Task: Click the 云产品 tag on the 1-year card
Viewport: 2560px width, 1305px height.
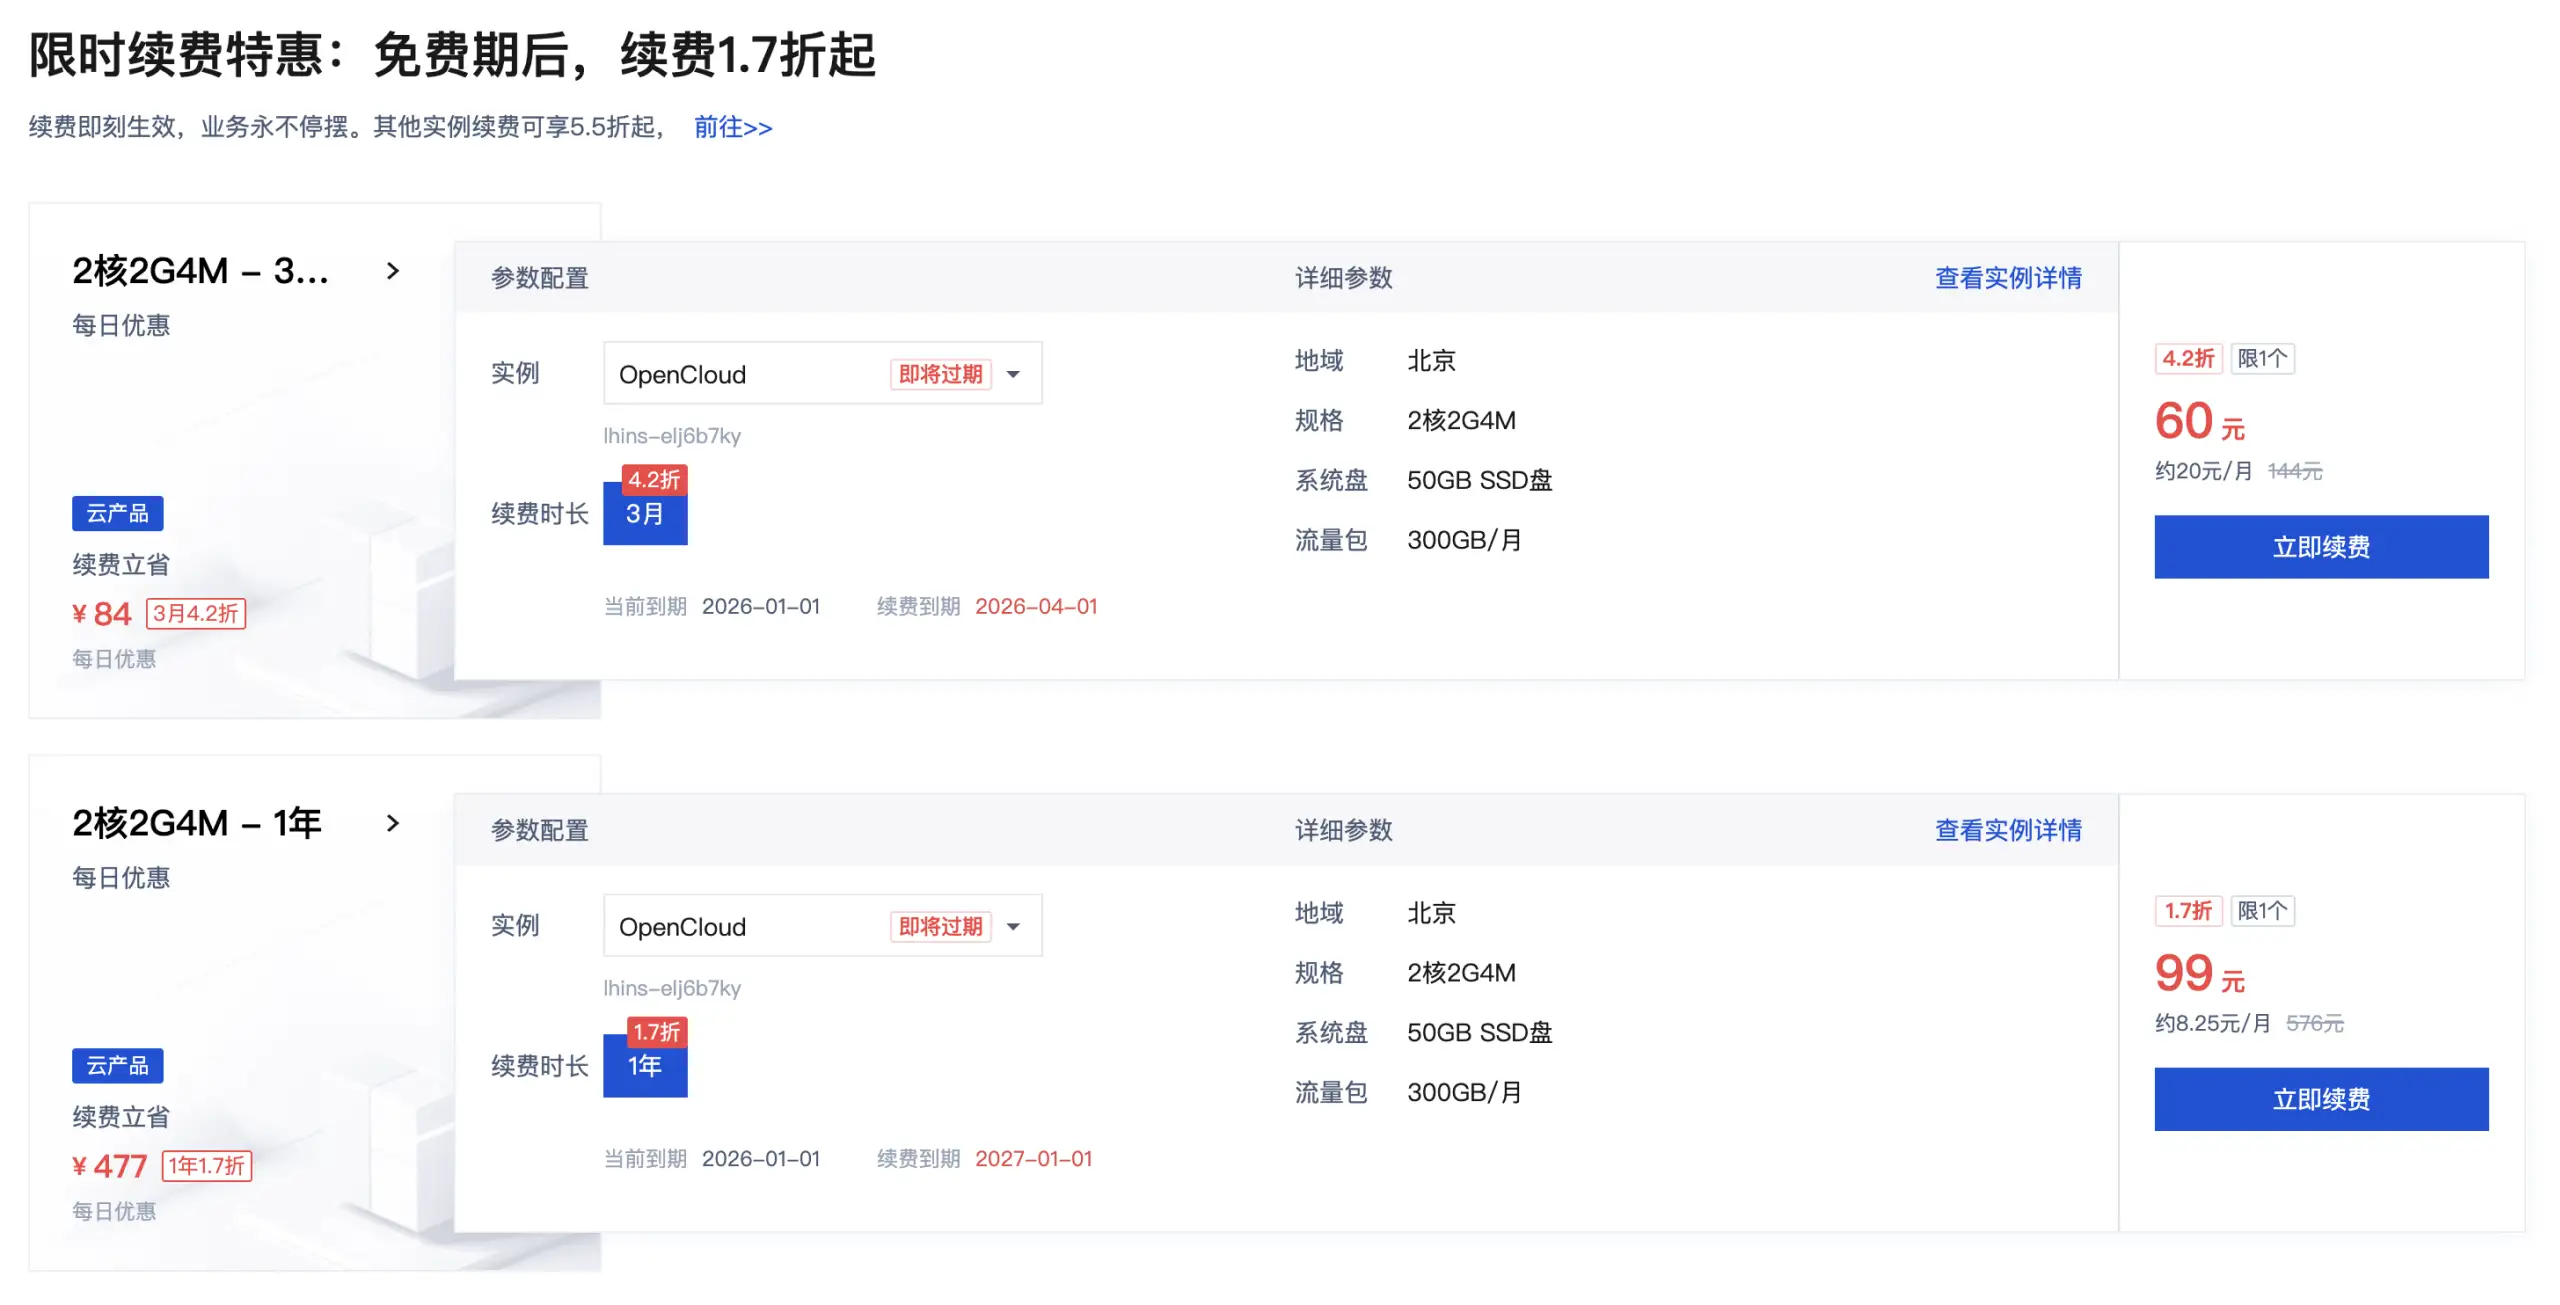Action: coord(117,1066)
